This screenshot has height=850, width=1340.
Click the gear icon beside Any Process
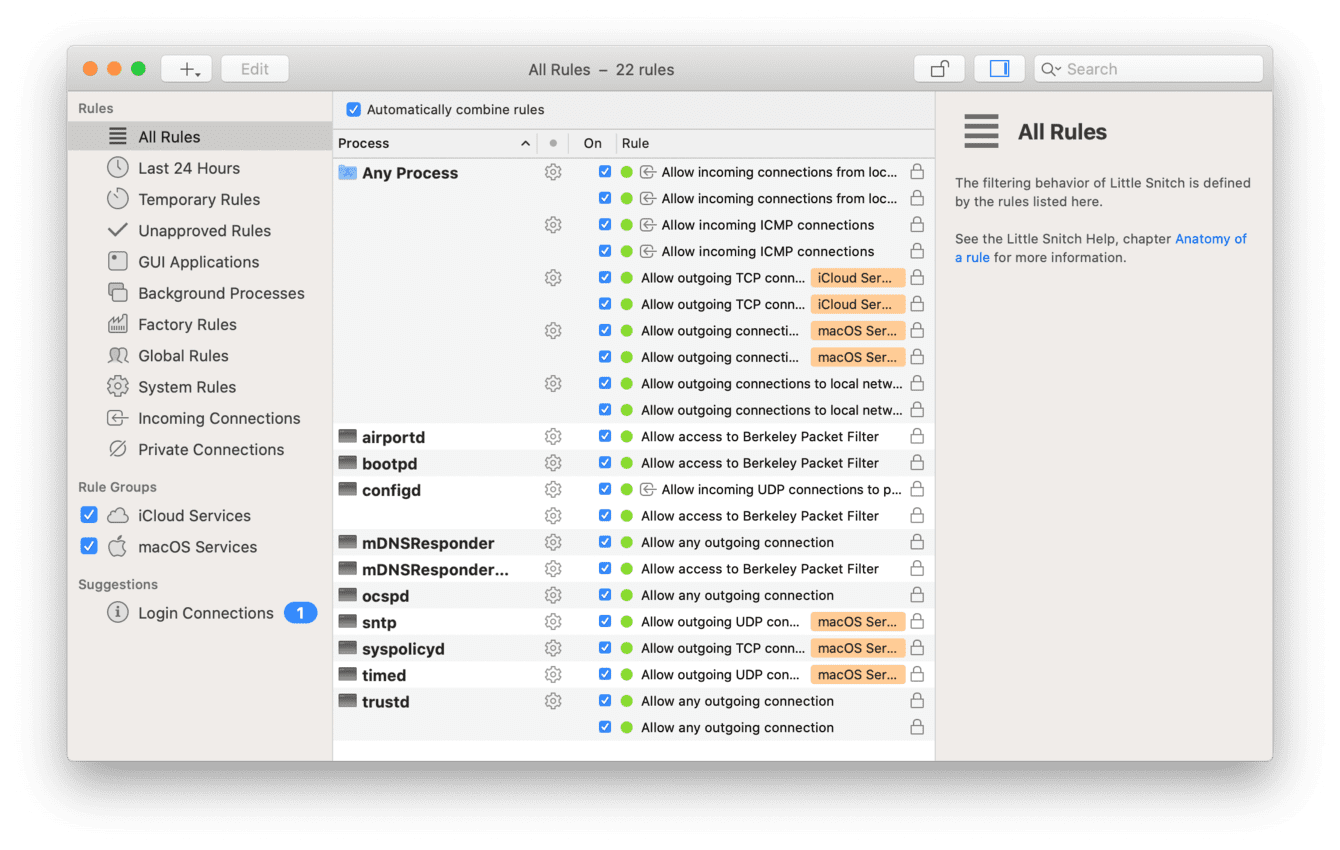tap(553, 173)
